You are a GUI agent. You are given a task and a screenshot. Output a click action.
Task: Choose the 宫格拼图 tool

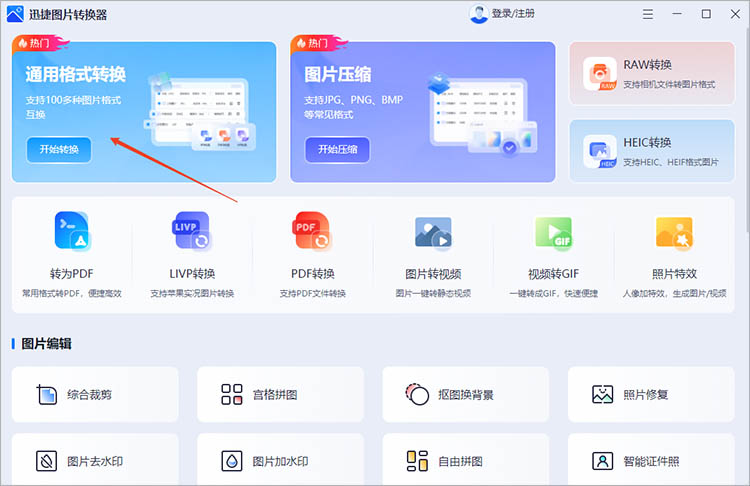[x=280, y=394]
